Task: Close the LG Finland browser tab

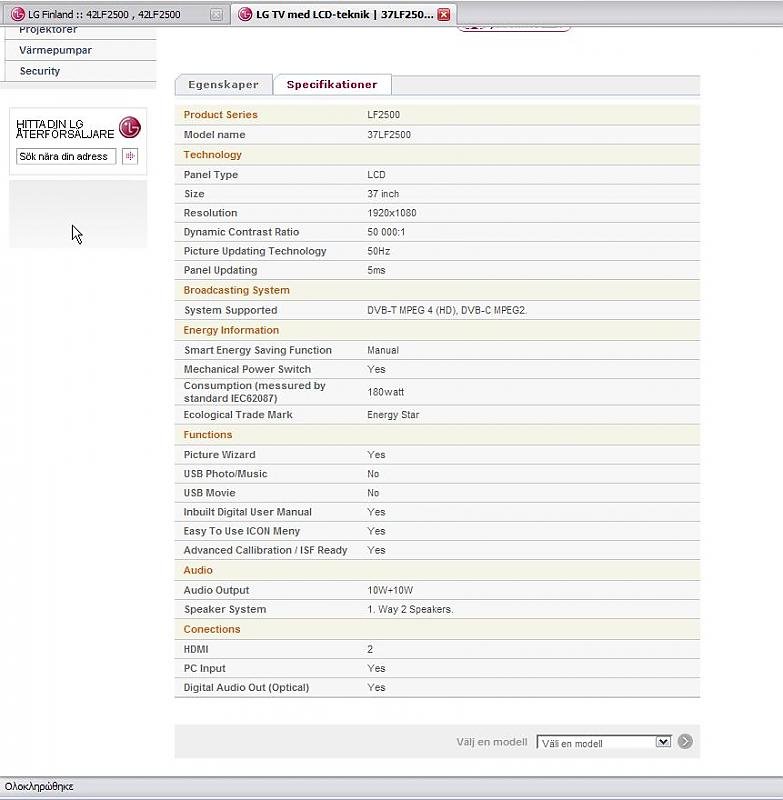Action: point(216,15)
